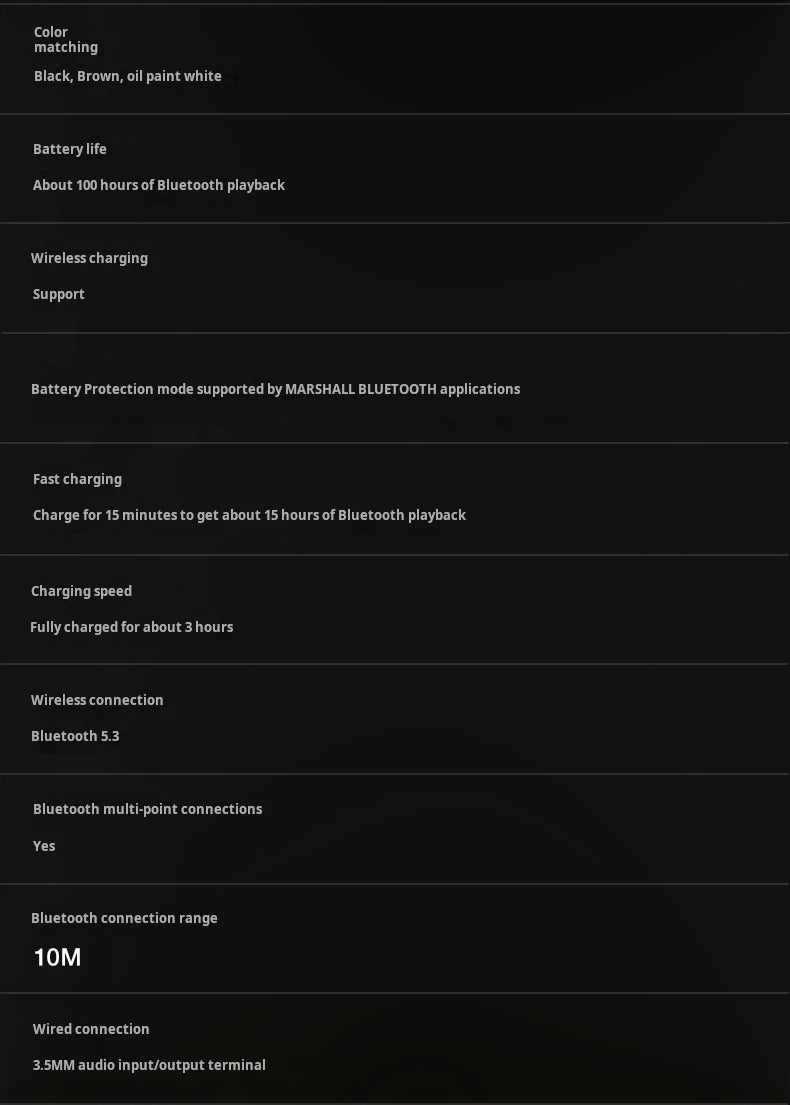Click the 'Bluetooth 5.3' value
Screen dimensions: 790x1105
[75, 736]
